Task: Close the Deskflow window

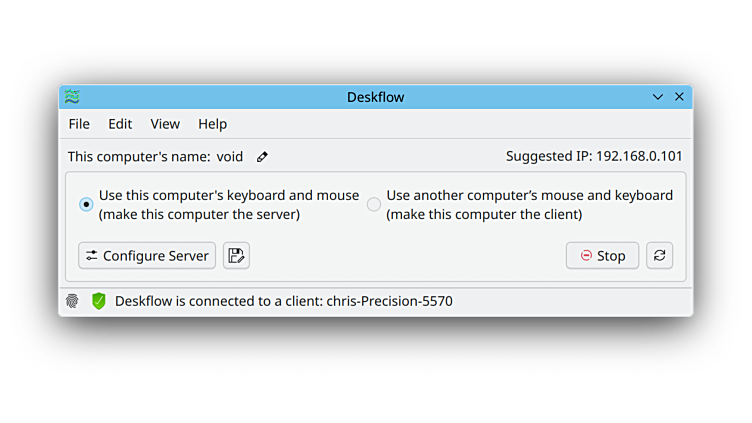Action: coord(680,97)
